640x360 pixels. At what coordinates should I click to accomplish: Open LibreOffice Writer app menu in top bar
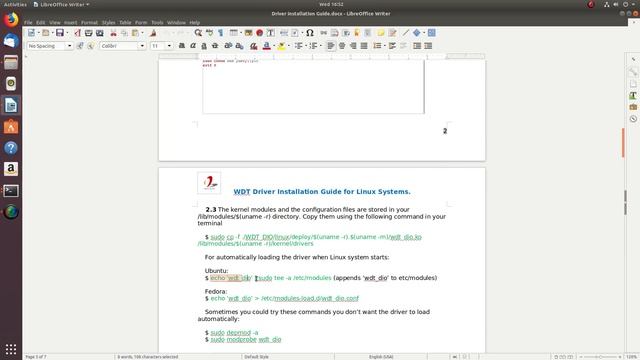(61, 4)
